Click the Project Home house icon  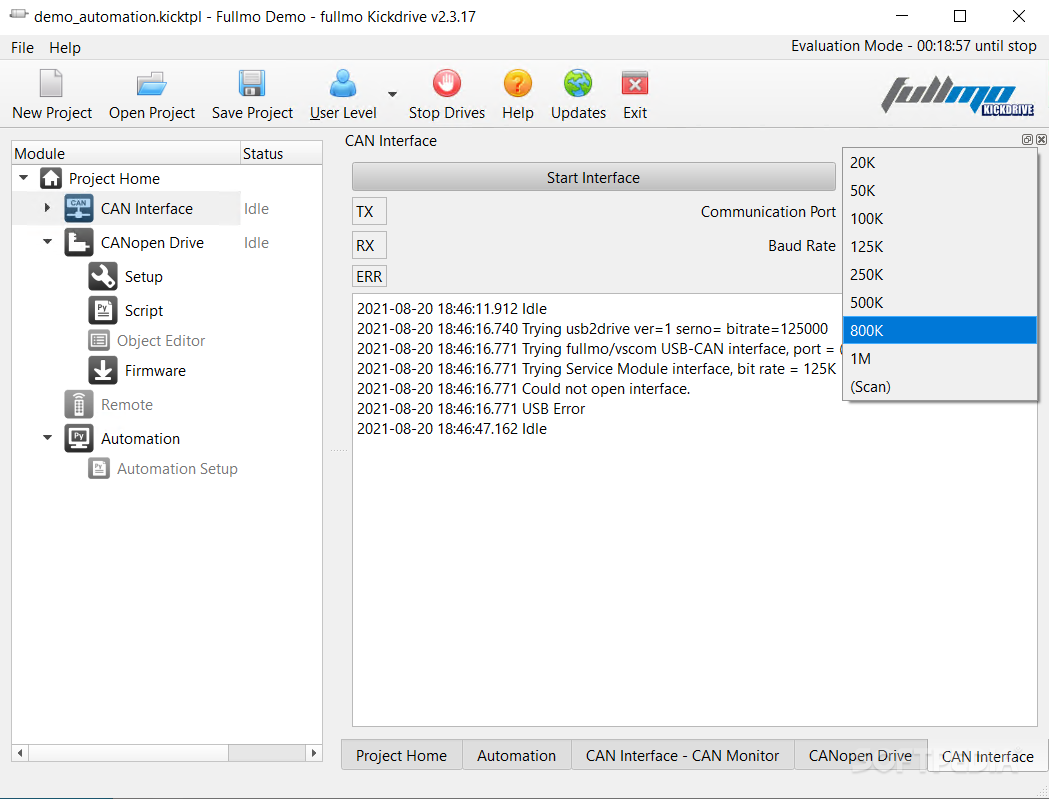(51, 179)
